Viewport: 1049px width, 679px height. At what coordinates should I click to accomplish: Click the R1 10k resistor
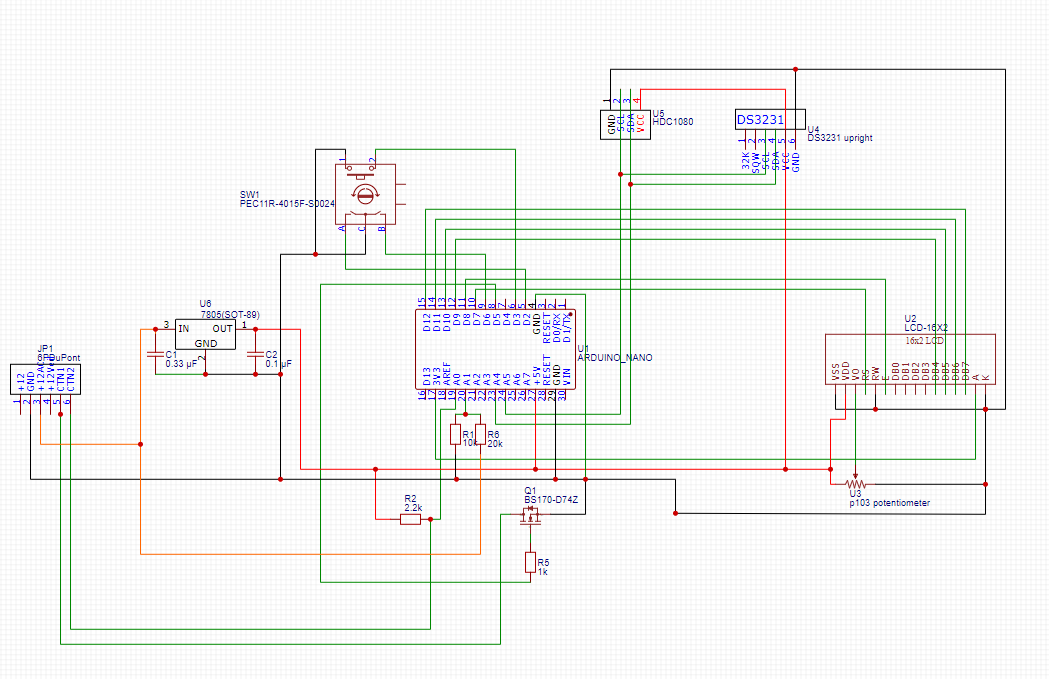[x=456, y=434]
